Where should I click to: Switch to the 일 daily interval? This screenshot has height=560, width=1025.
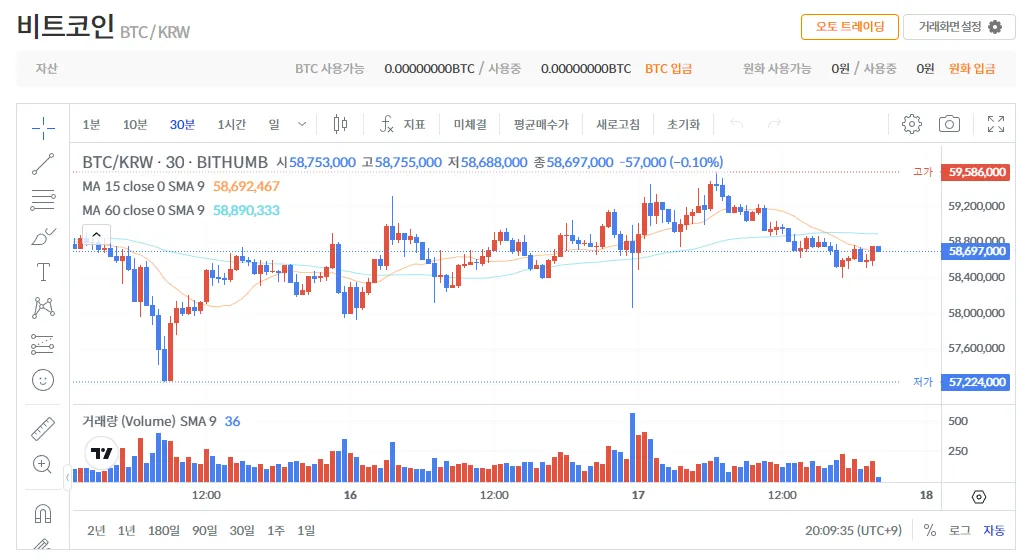point(274,124)
